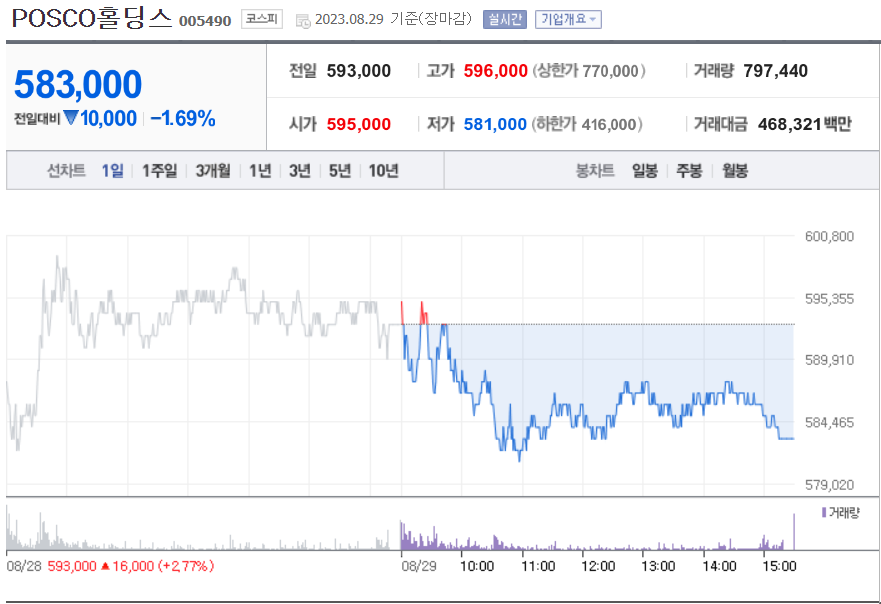Click the current price 583,000
The image size is (881, 604).
pos(78,84)
